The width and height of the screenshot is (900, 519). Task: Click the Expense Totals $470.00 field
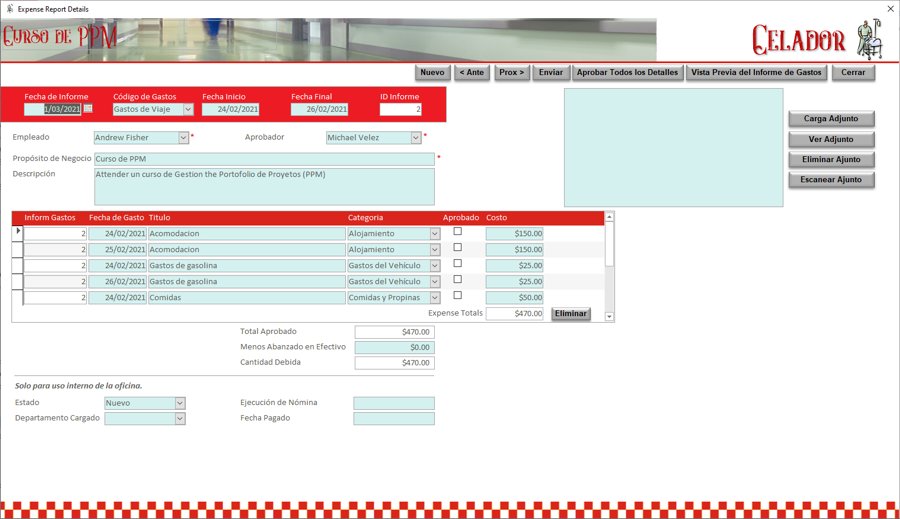(515, 313)
